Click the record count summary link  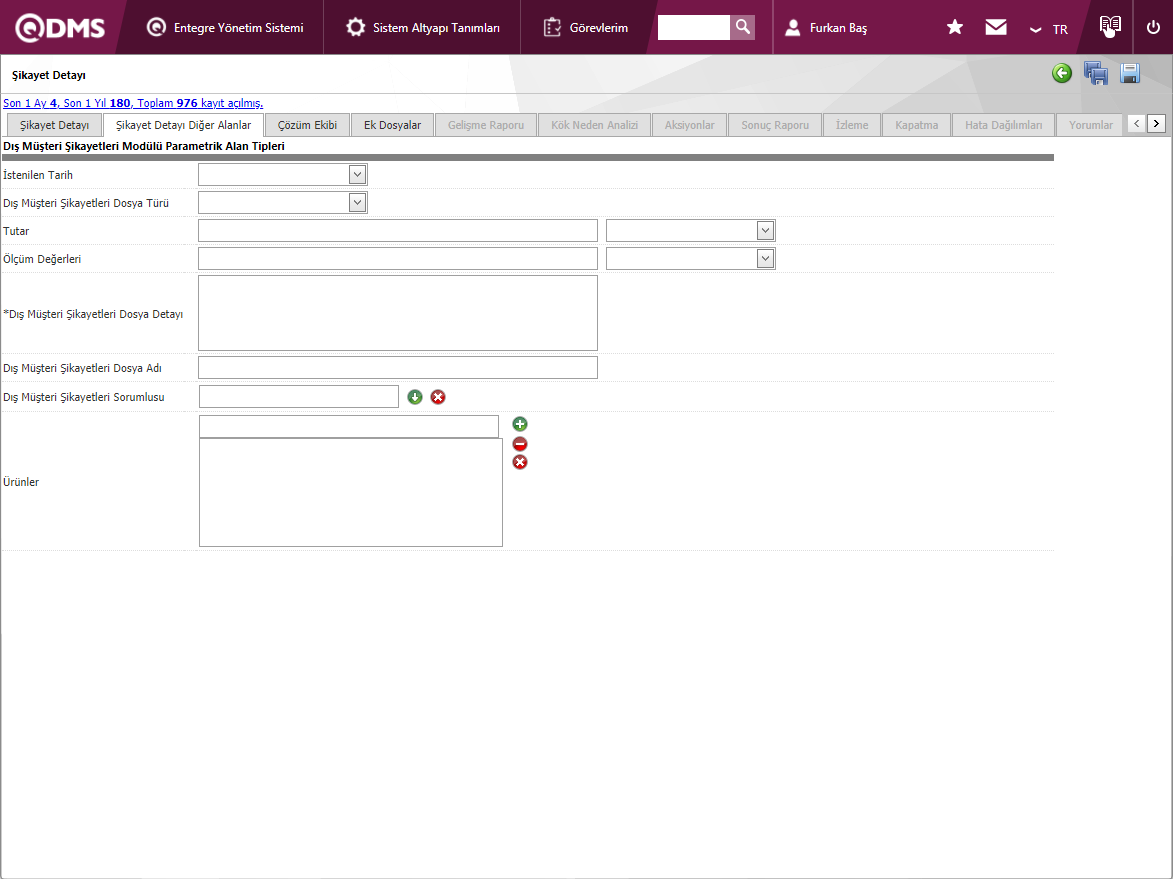[133, 103]
